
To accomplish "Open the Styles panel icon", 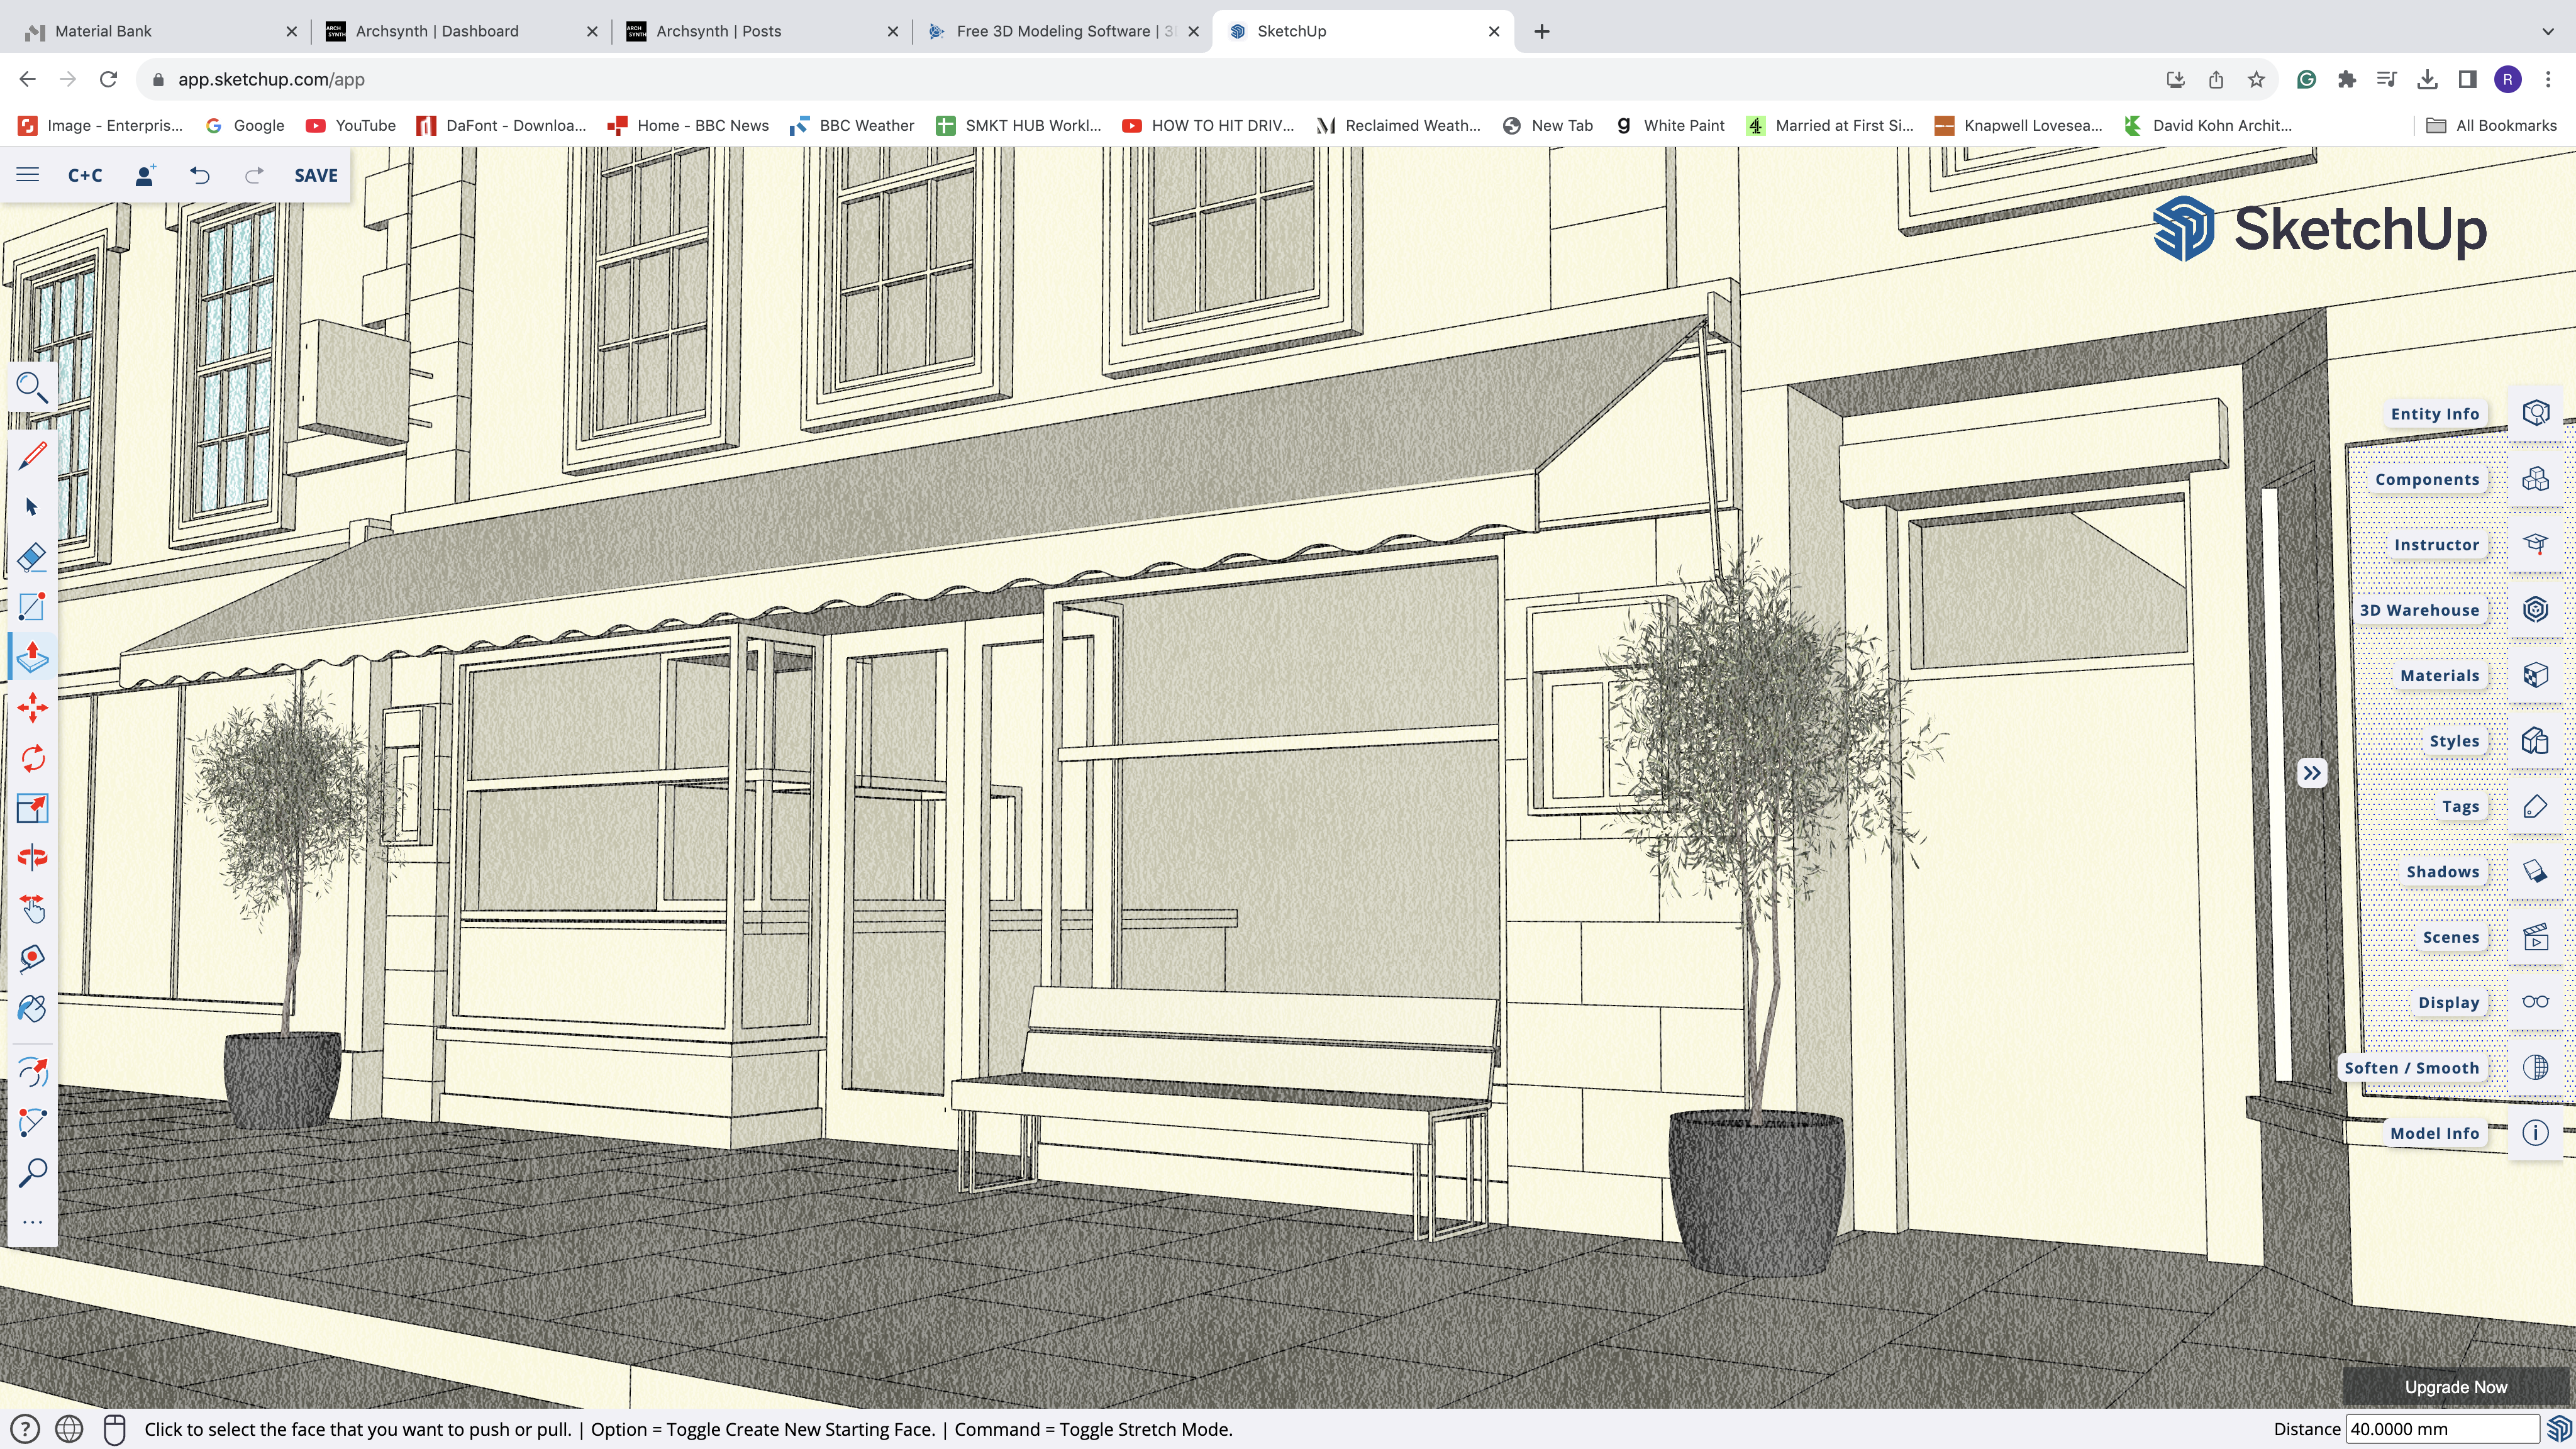I will pyautogui.click(x=2535, y=741).
